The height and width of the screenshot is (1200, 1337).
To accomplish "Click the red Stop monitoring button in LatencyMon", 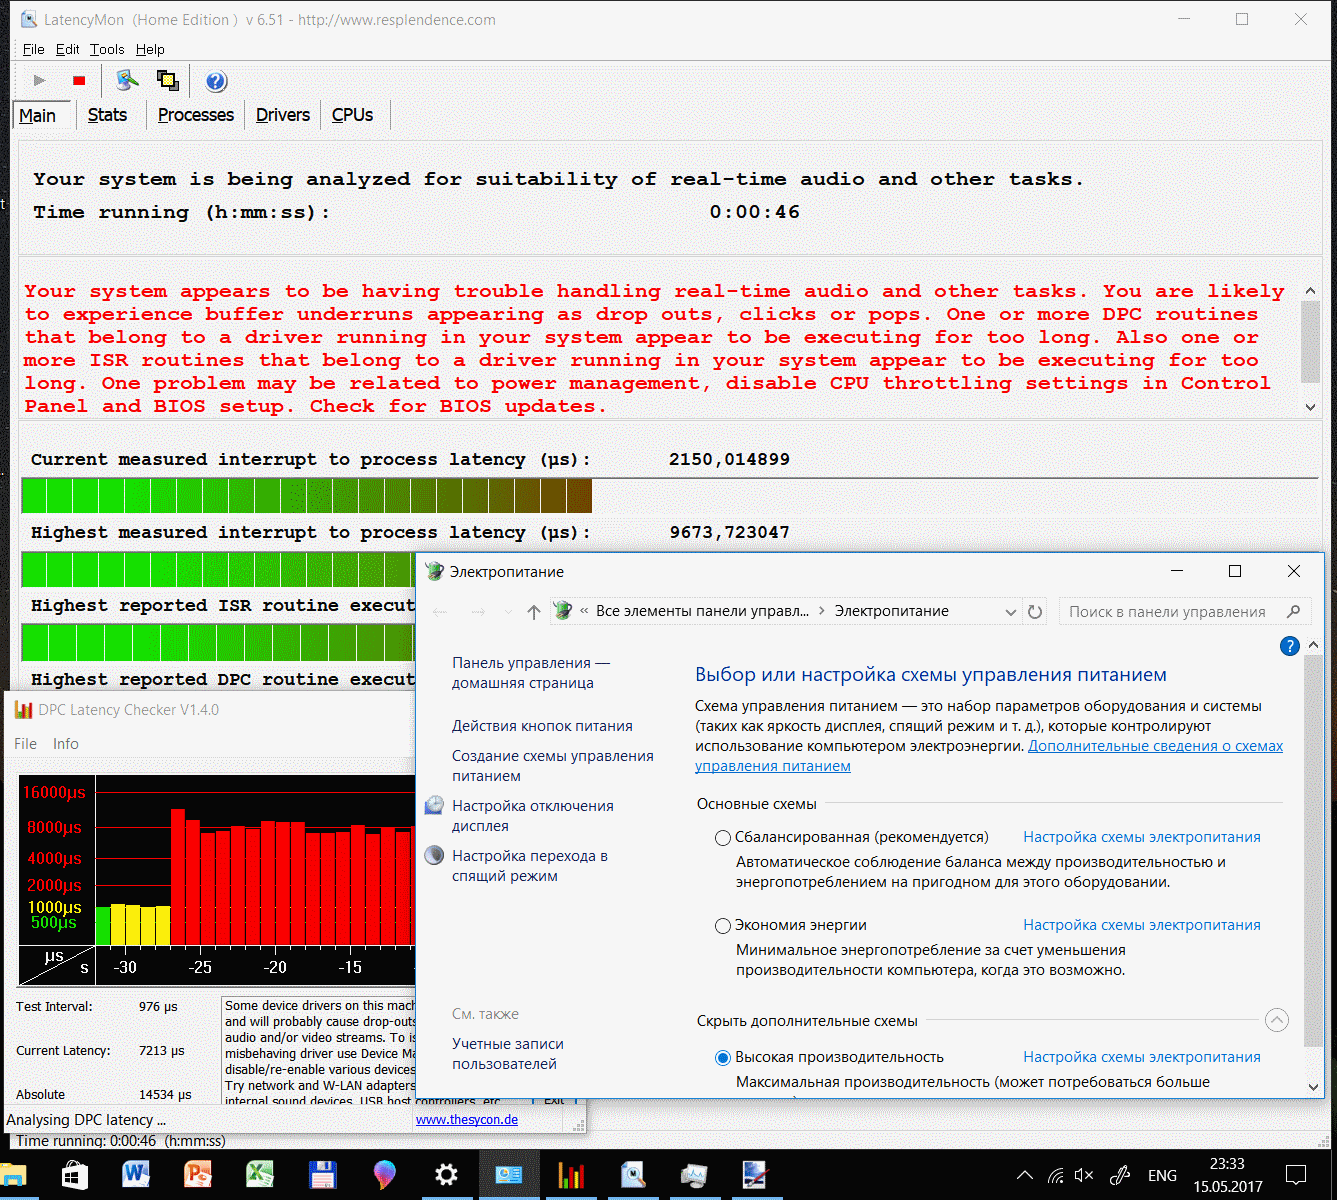I will click(x=79, y=81).
